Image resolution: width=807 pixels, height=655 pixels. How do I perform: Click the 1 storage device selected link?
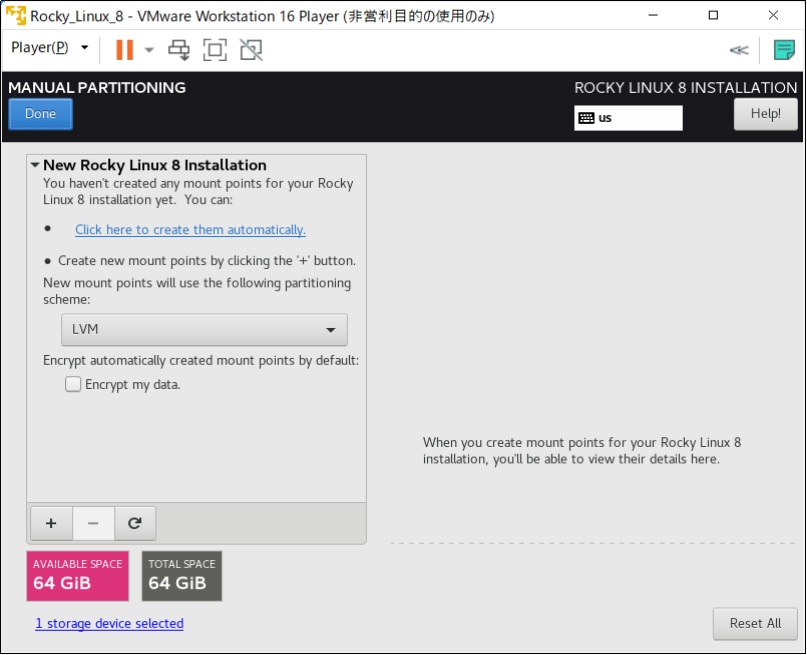tap(109, 623)
